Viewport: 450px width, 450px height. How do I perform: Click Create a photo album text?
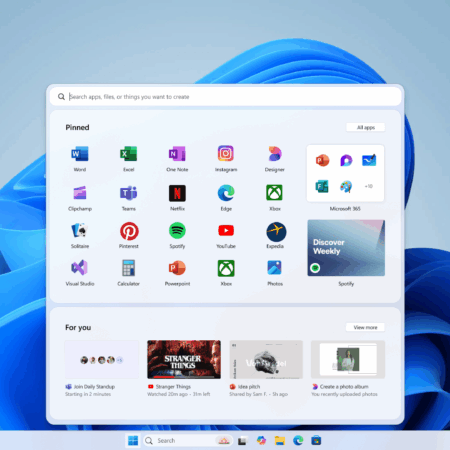tap(344, 387)
